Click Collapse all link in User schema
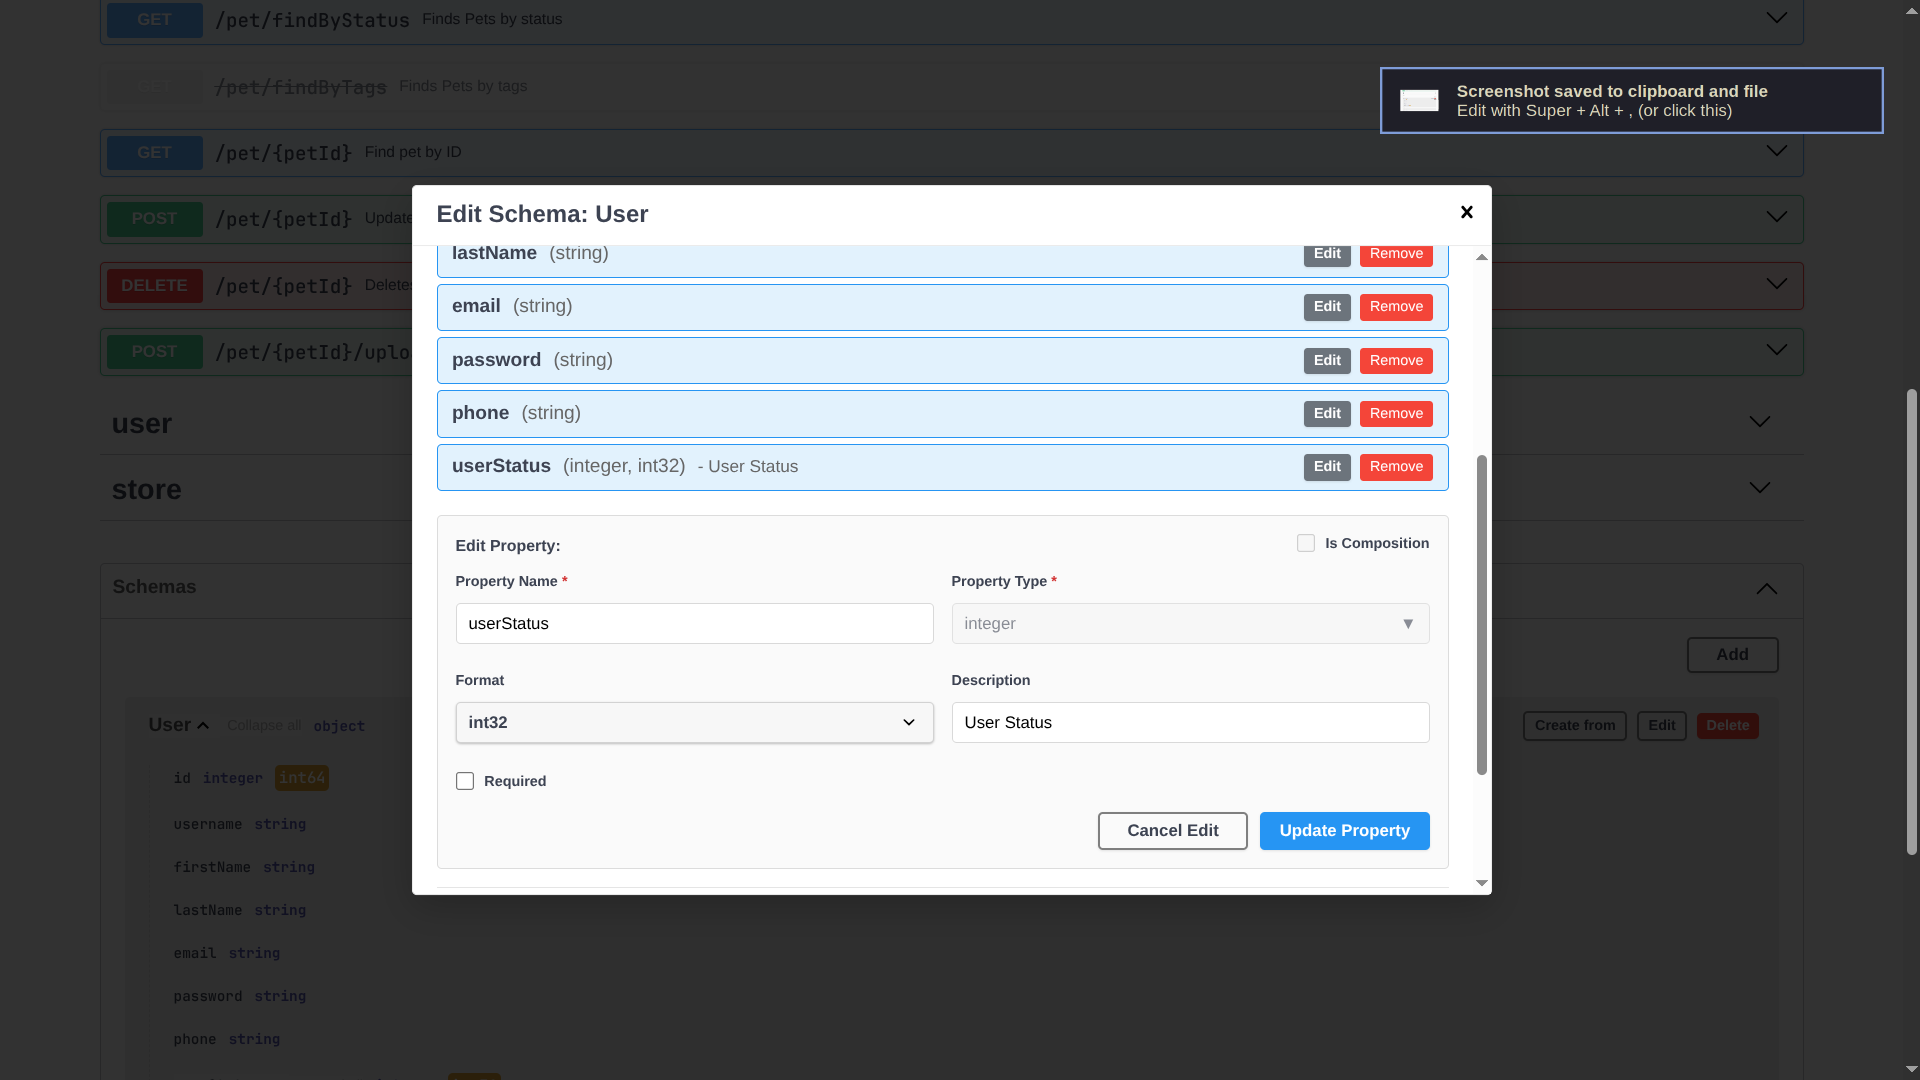Viewport: 1920px width, 1080px height. click(x=264, y=726)
